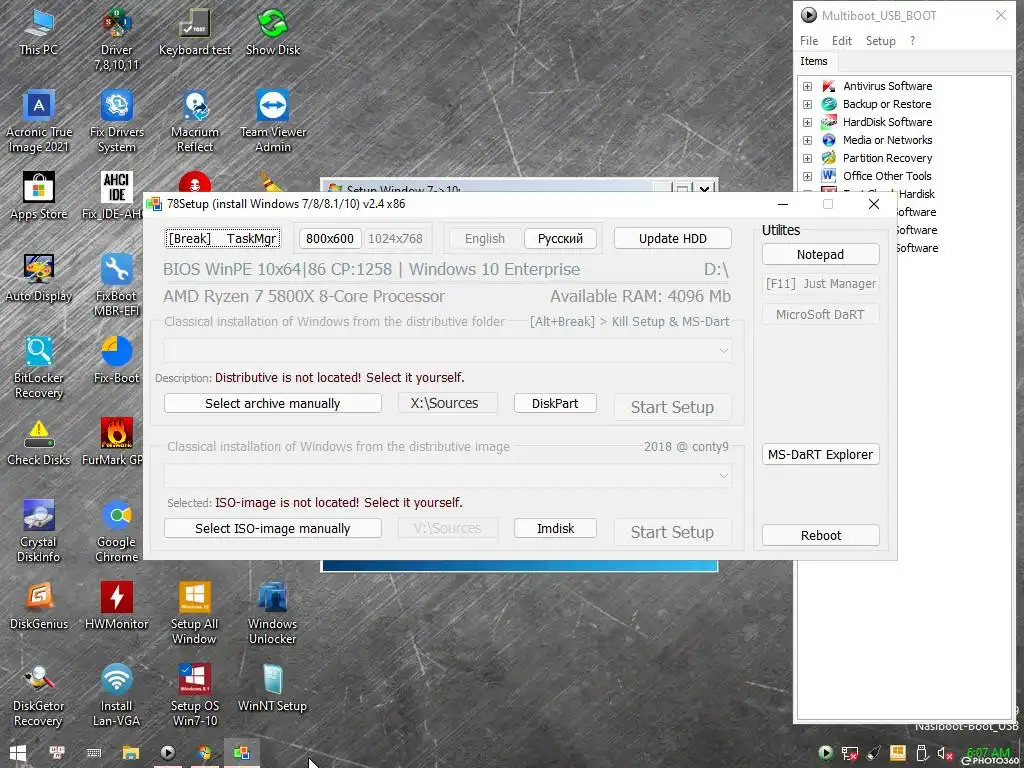The image size is (1024, 768).
Task: Click on-screen keyboard taskbar icon
Action: (94, 753)
